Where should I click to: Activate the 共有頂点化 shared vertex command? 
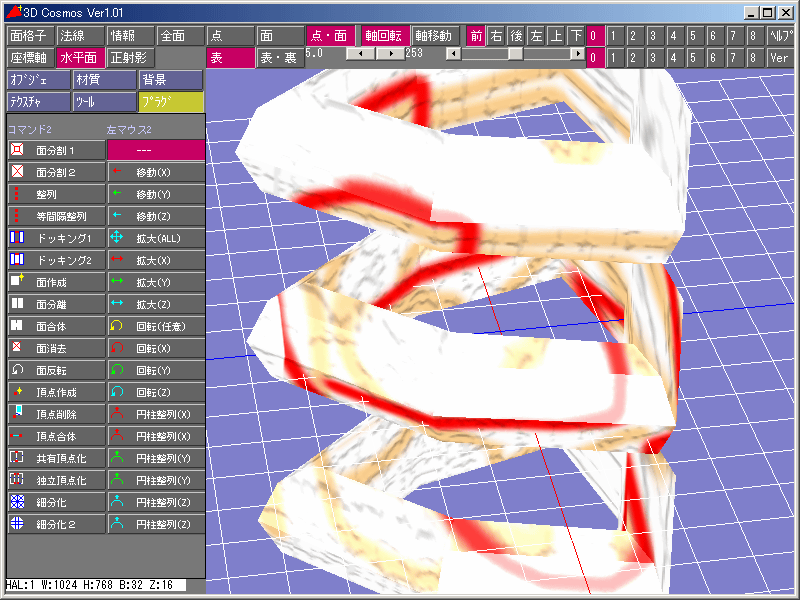tap(57, 458)
